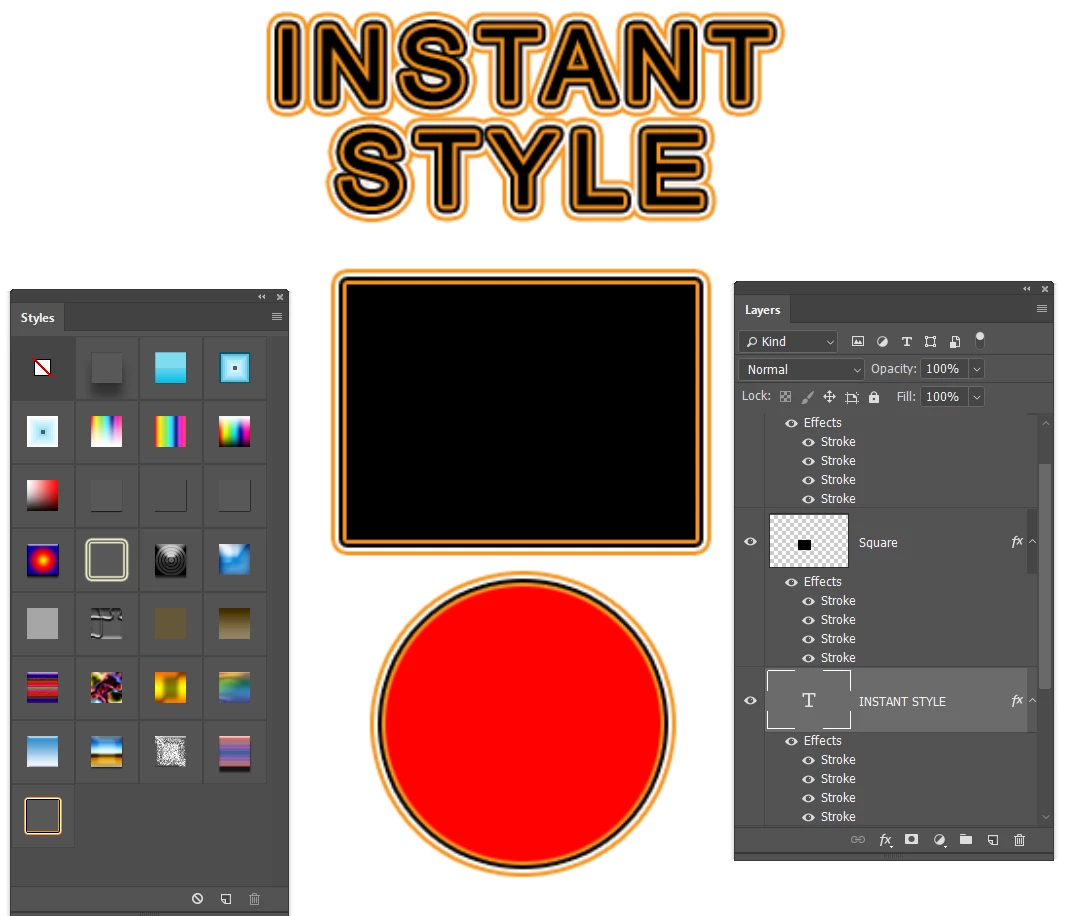
Task: Click Link layers icon in Layers footer
Action: coord(858,840)
